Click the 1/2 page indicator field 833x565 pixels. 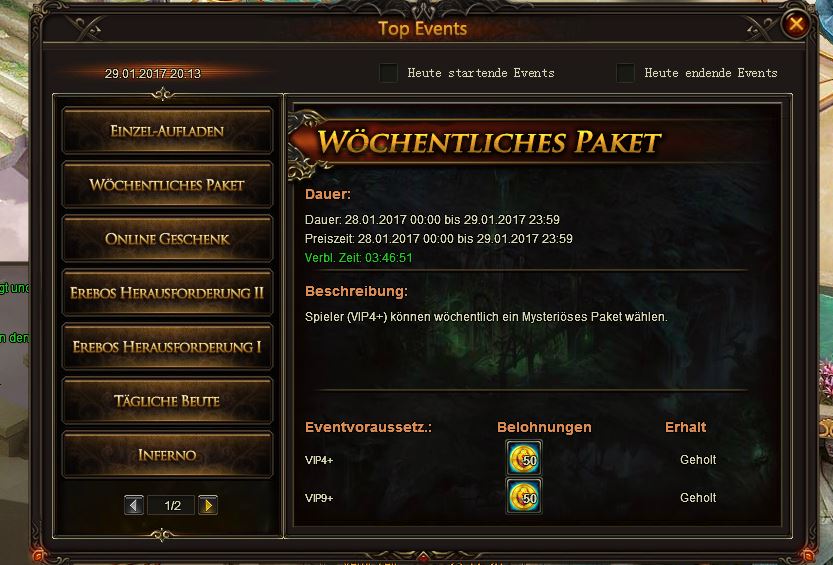171,506
